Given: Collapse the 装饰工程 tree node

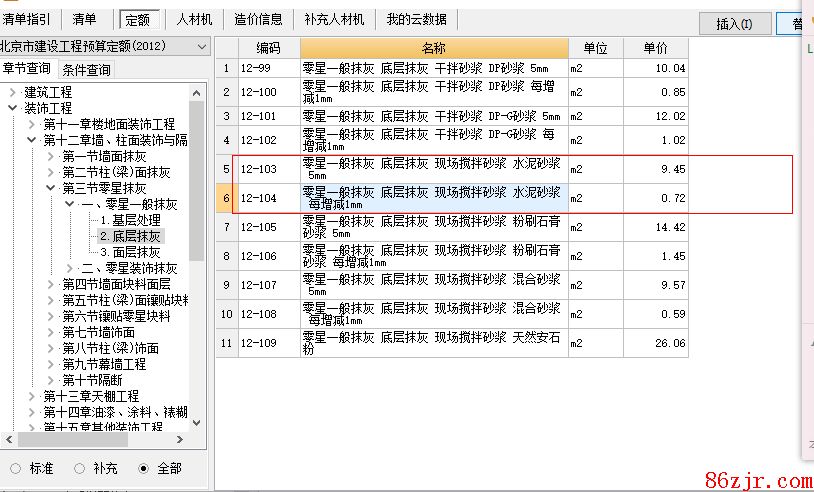Looking at the screenshot, I should pos(13,108).
